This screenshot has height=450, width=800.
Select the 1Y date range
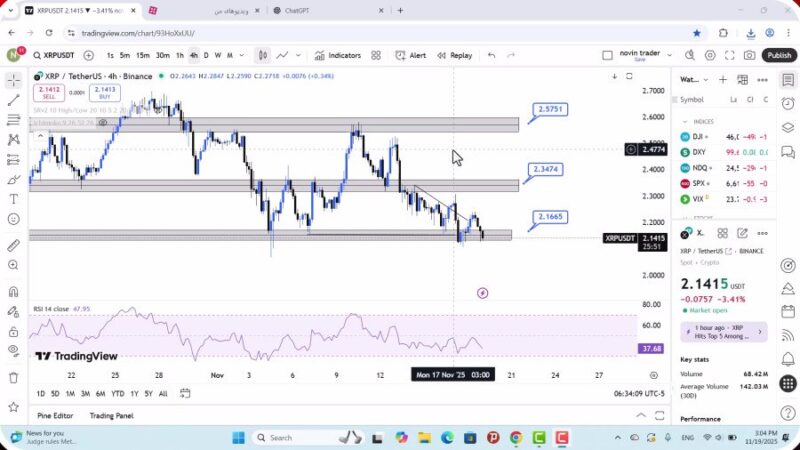(x=134, y=393)
